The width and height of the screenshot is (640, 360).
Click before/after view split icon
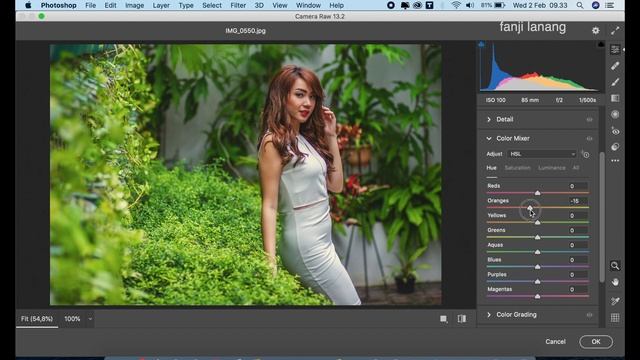coord(462,319)
